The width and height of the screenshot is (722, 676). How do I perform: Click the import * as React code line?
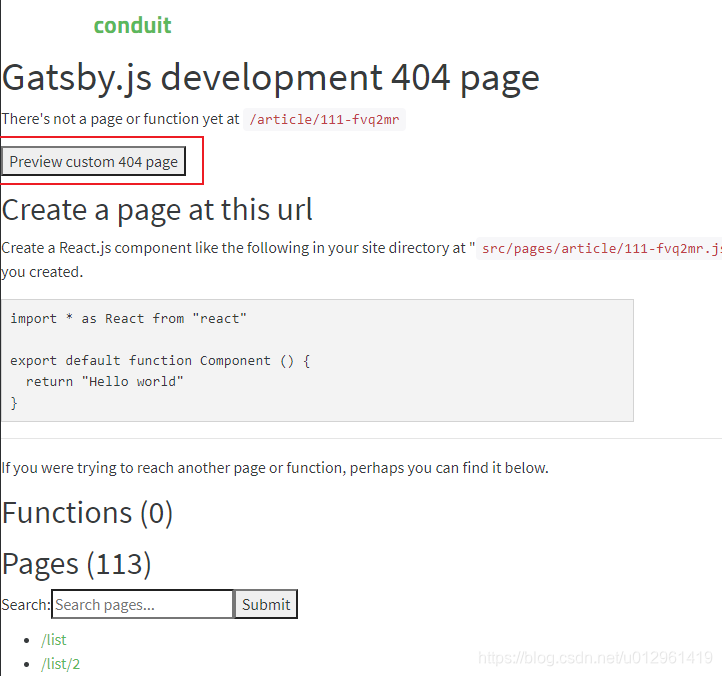(x=128, y=318)
